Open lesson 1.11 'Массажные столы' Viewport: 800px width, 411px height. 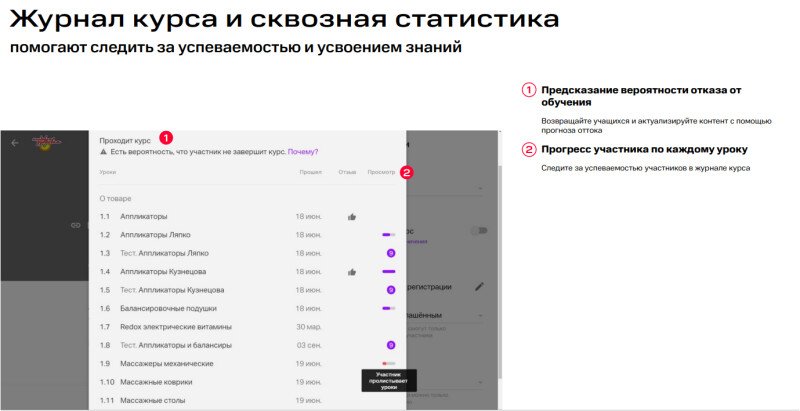click(x=153, y=400)
